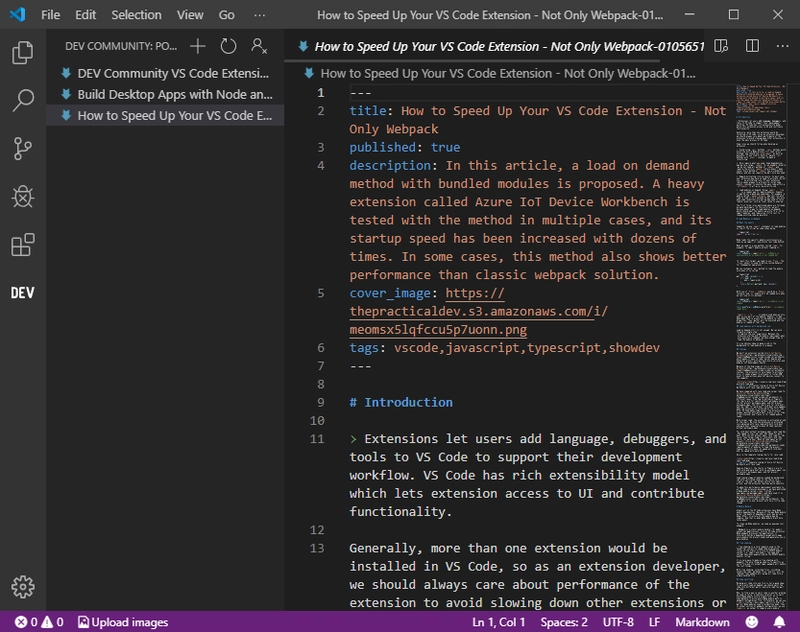800x632 pixels.
Task: Open the Explorer view in activity bar
Action: coord(22,53)
